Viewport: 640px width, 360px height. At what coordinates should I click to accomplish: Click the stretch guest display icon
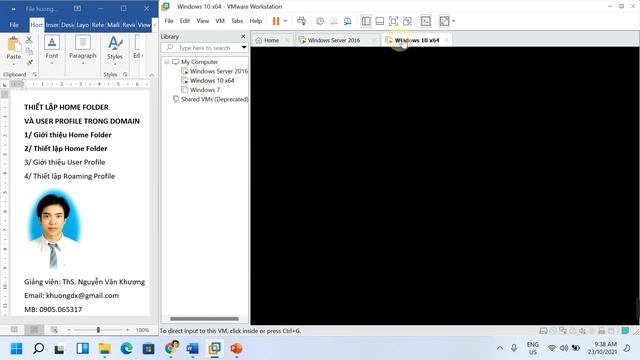click(x=444, y=21)
